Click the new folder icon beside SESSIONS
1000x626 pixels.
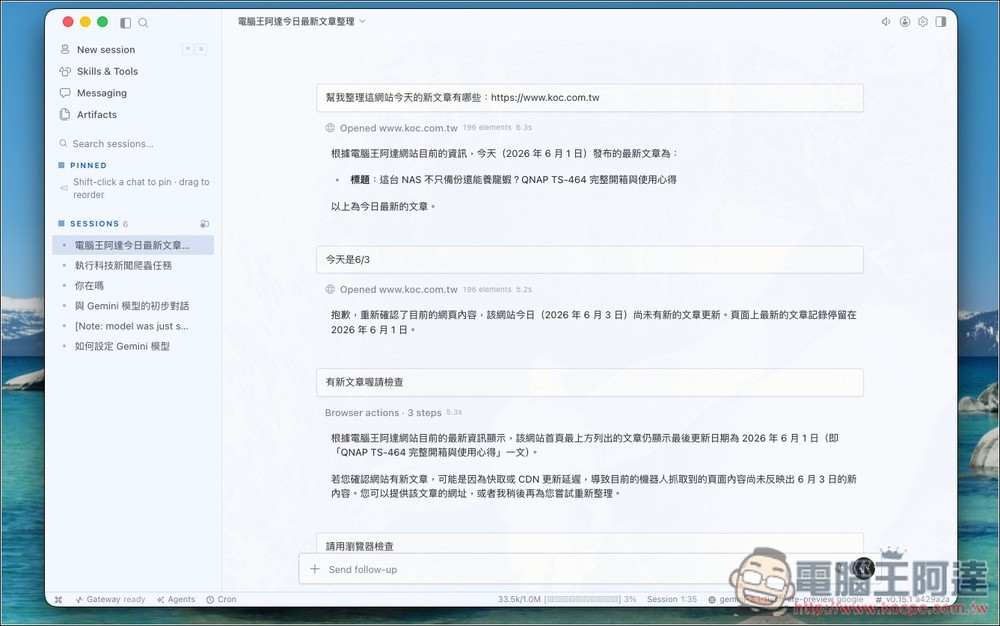coord(204,224)
